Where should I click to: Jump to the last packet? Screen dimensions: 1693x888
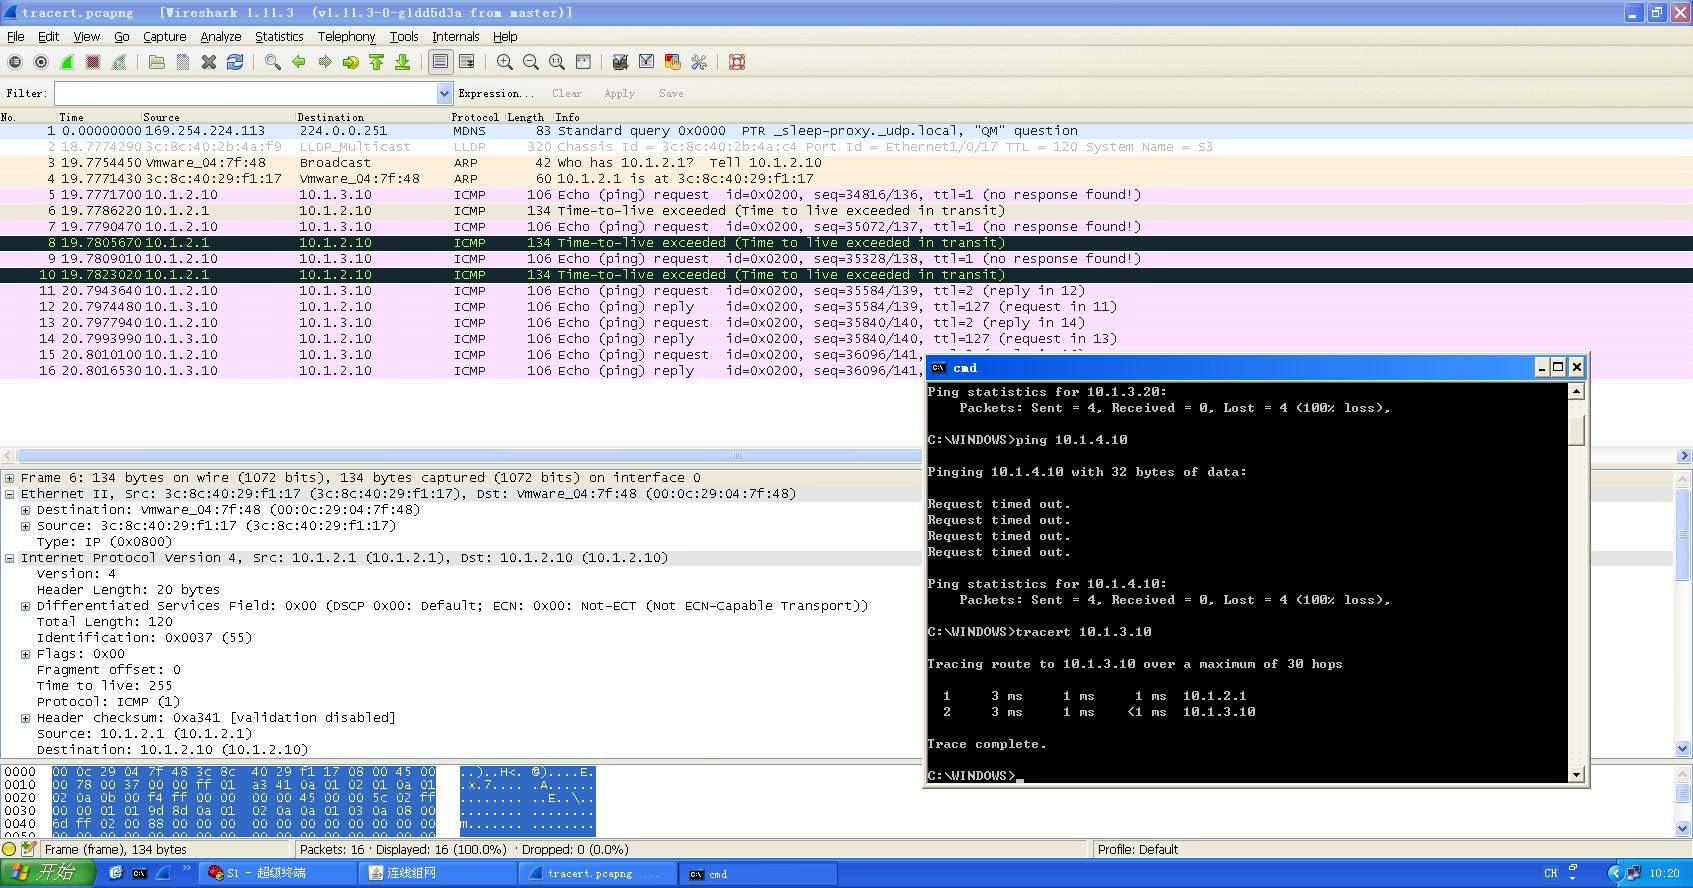point(403,62)
